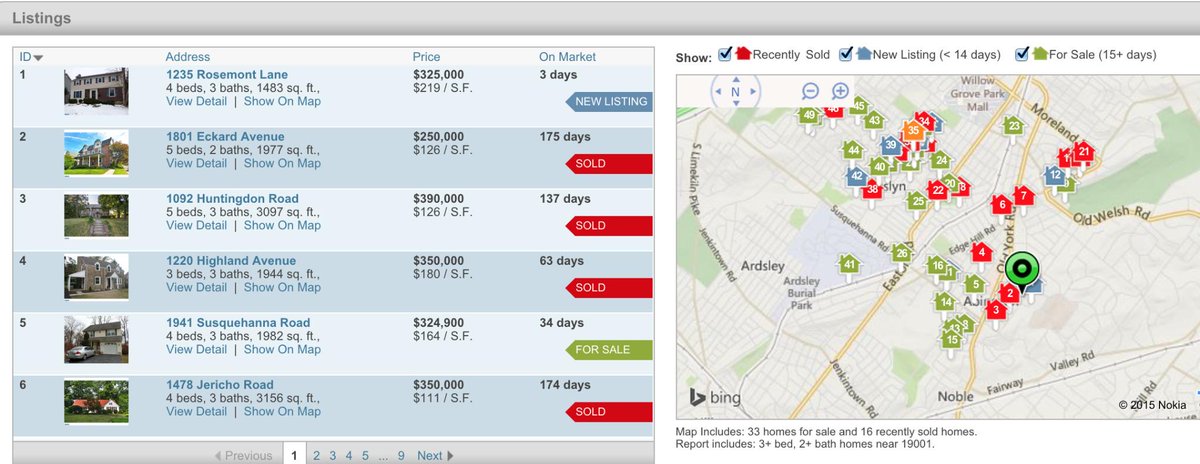Select red map marker 7
1200x464 pixels.
(x=1021, y=196)
